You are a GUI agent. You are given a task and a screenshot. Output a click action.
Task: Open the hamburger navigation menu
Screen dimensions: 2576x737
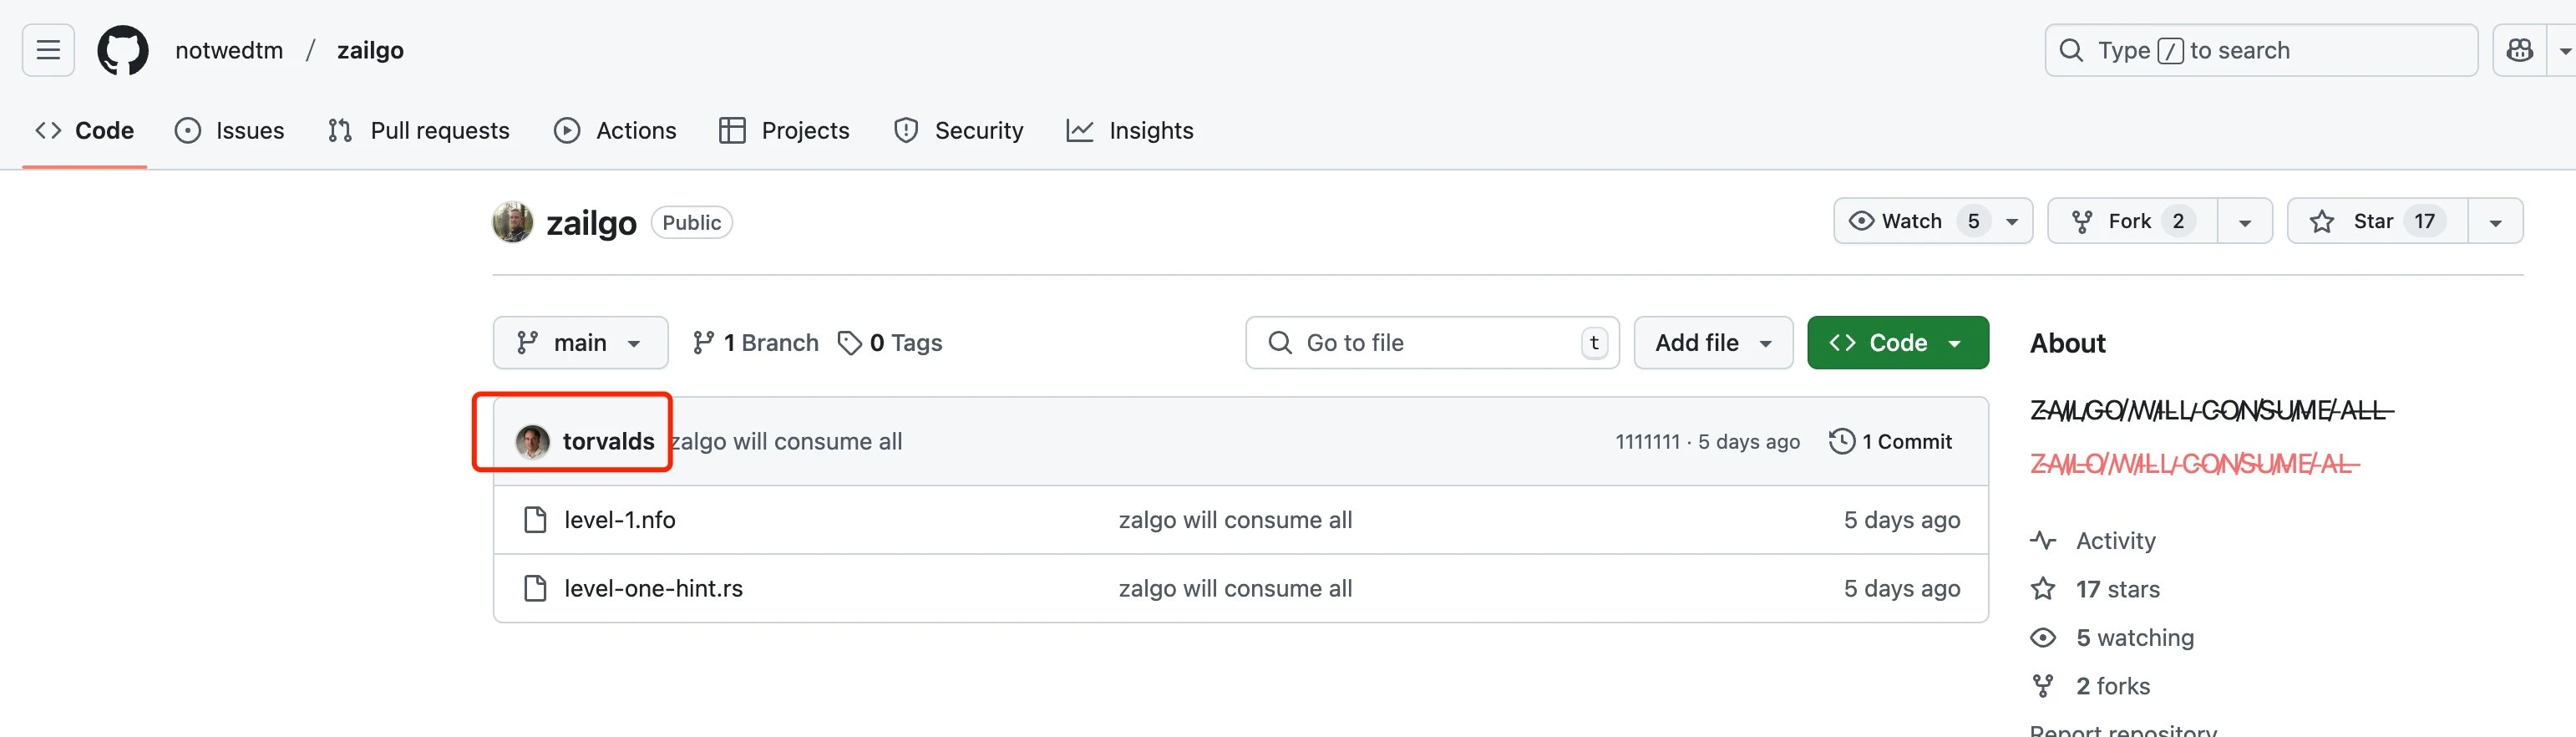48,50
